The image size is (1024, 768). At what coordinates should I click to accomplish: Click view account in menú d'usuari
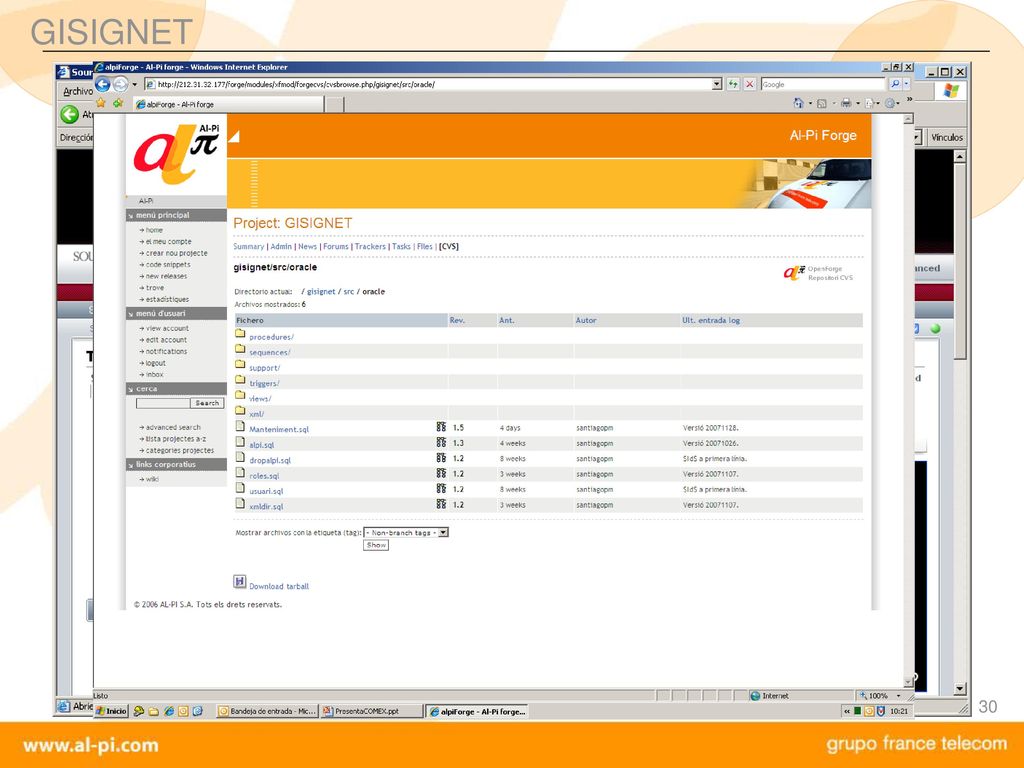coord(167,328)
